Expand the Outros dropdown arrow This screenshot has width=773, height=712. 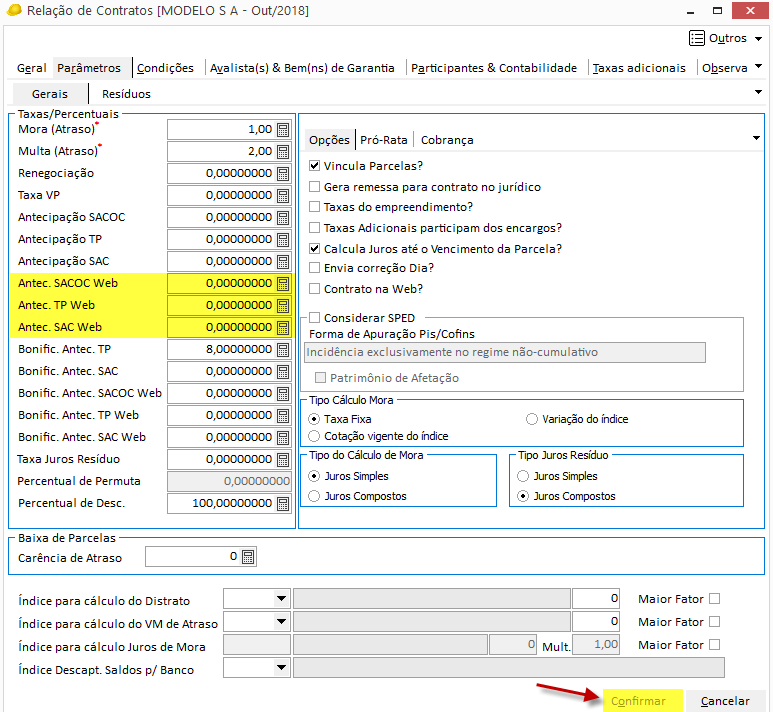759,38
